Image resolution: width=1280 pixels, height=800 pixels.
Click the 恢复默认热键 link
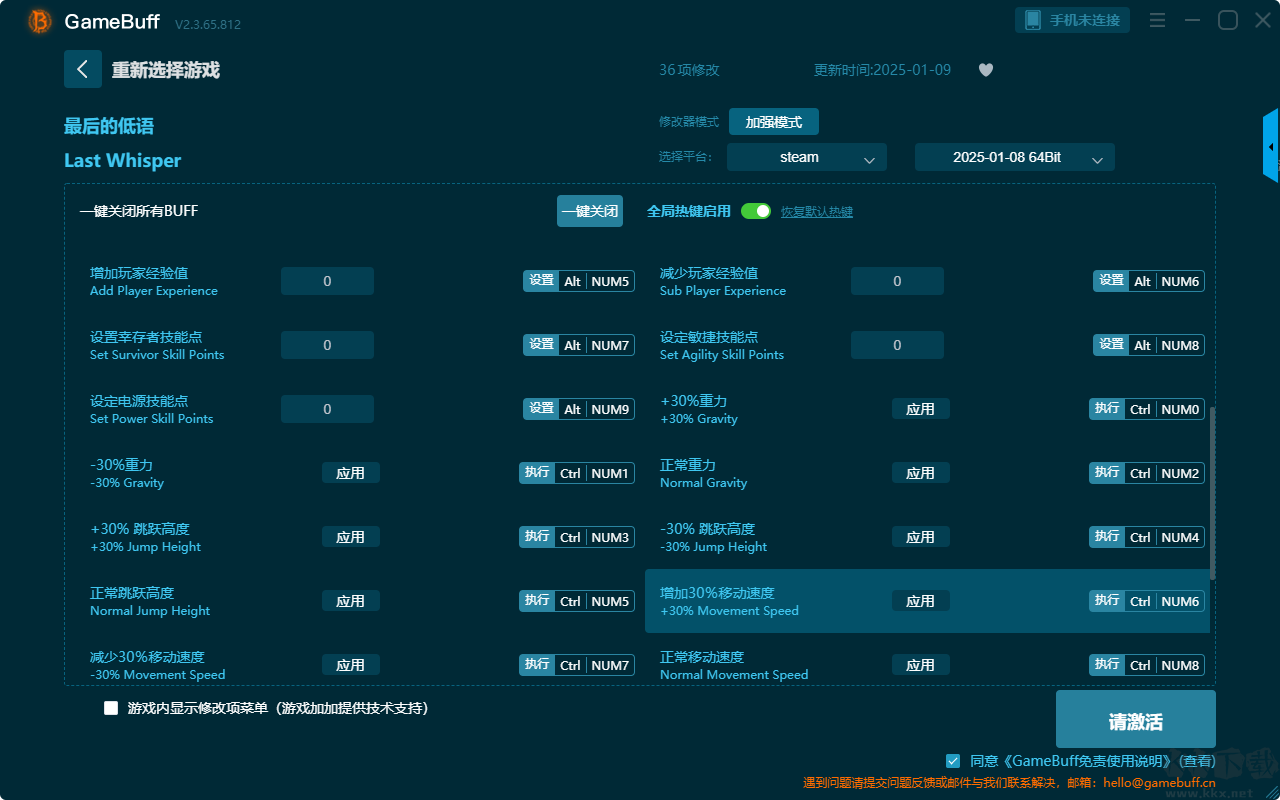(x=817, y=212)
